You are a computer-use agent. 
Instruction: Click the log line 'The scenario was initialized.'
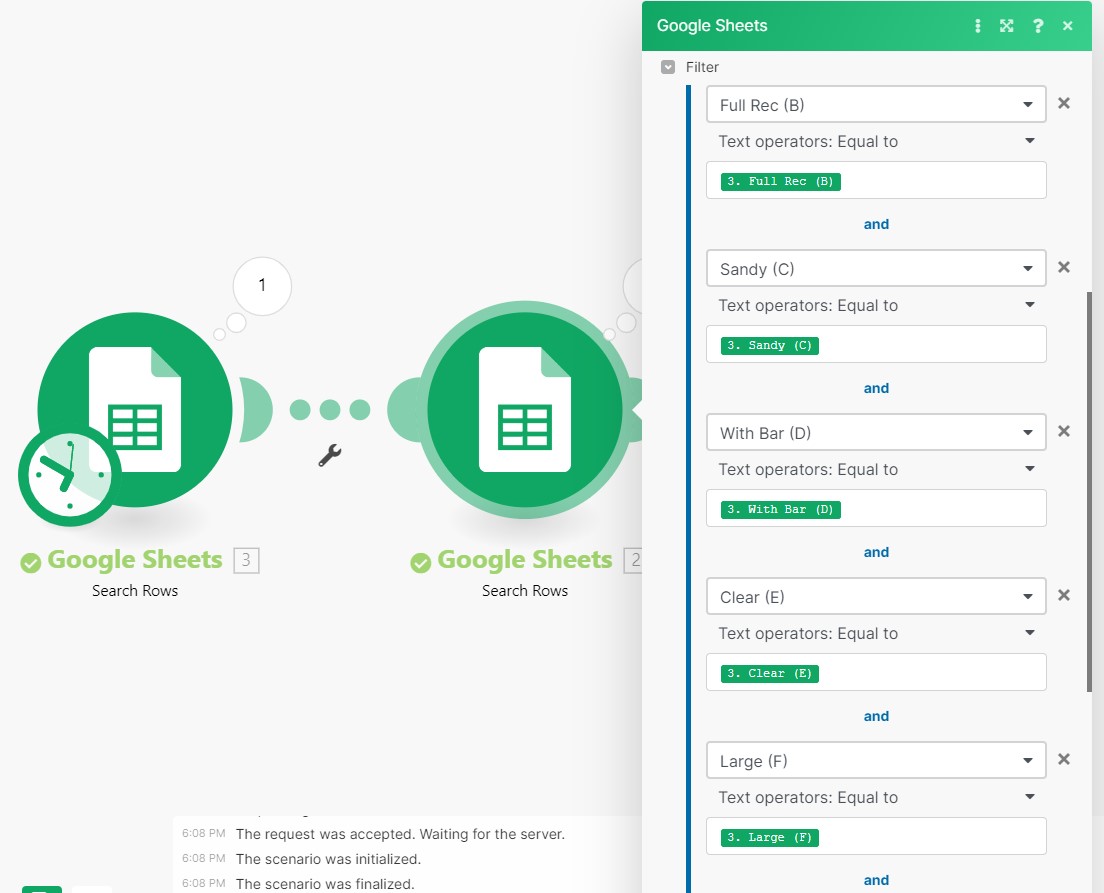coord(328,859)
